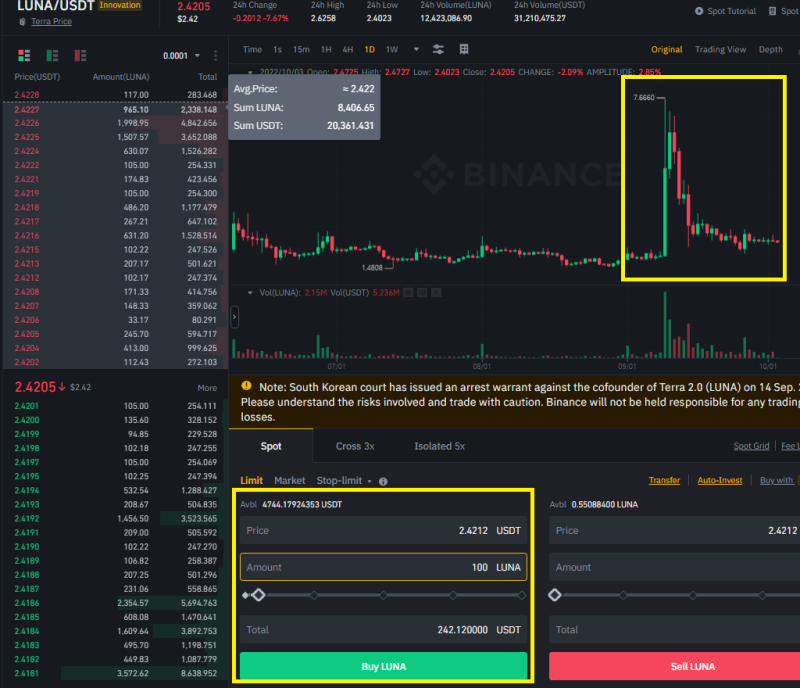Select the Cross 3x margin tab
800x688 pixels.
pos(355,446)
